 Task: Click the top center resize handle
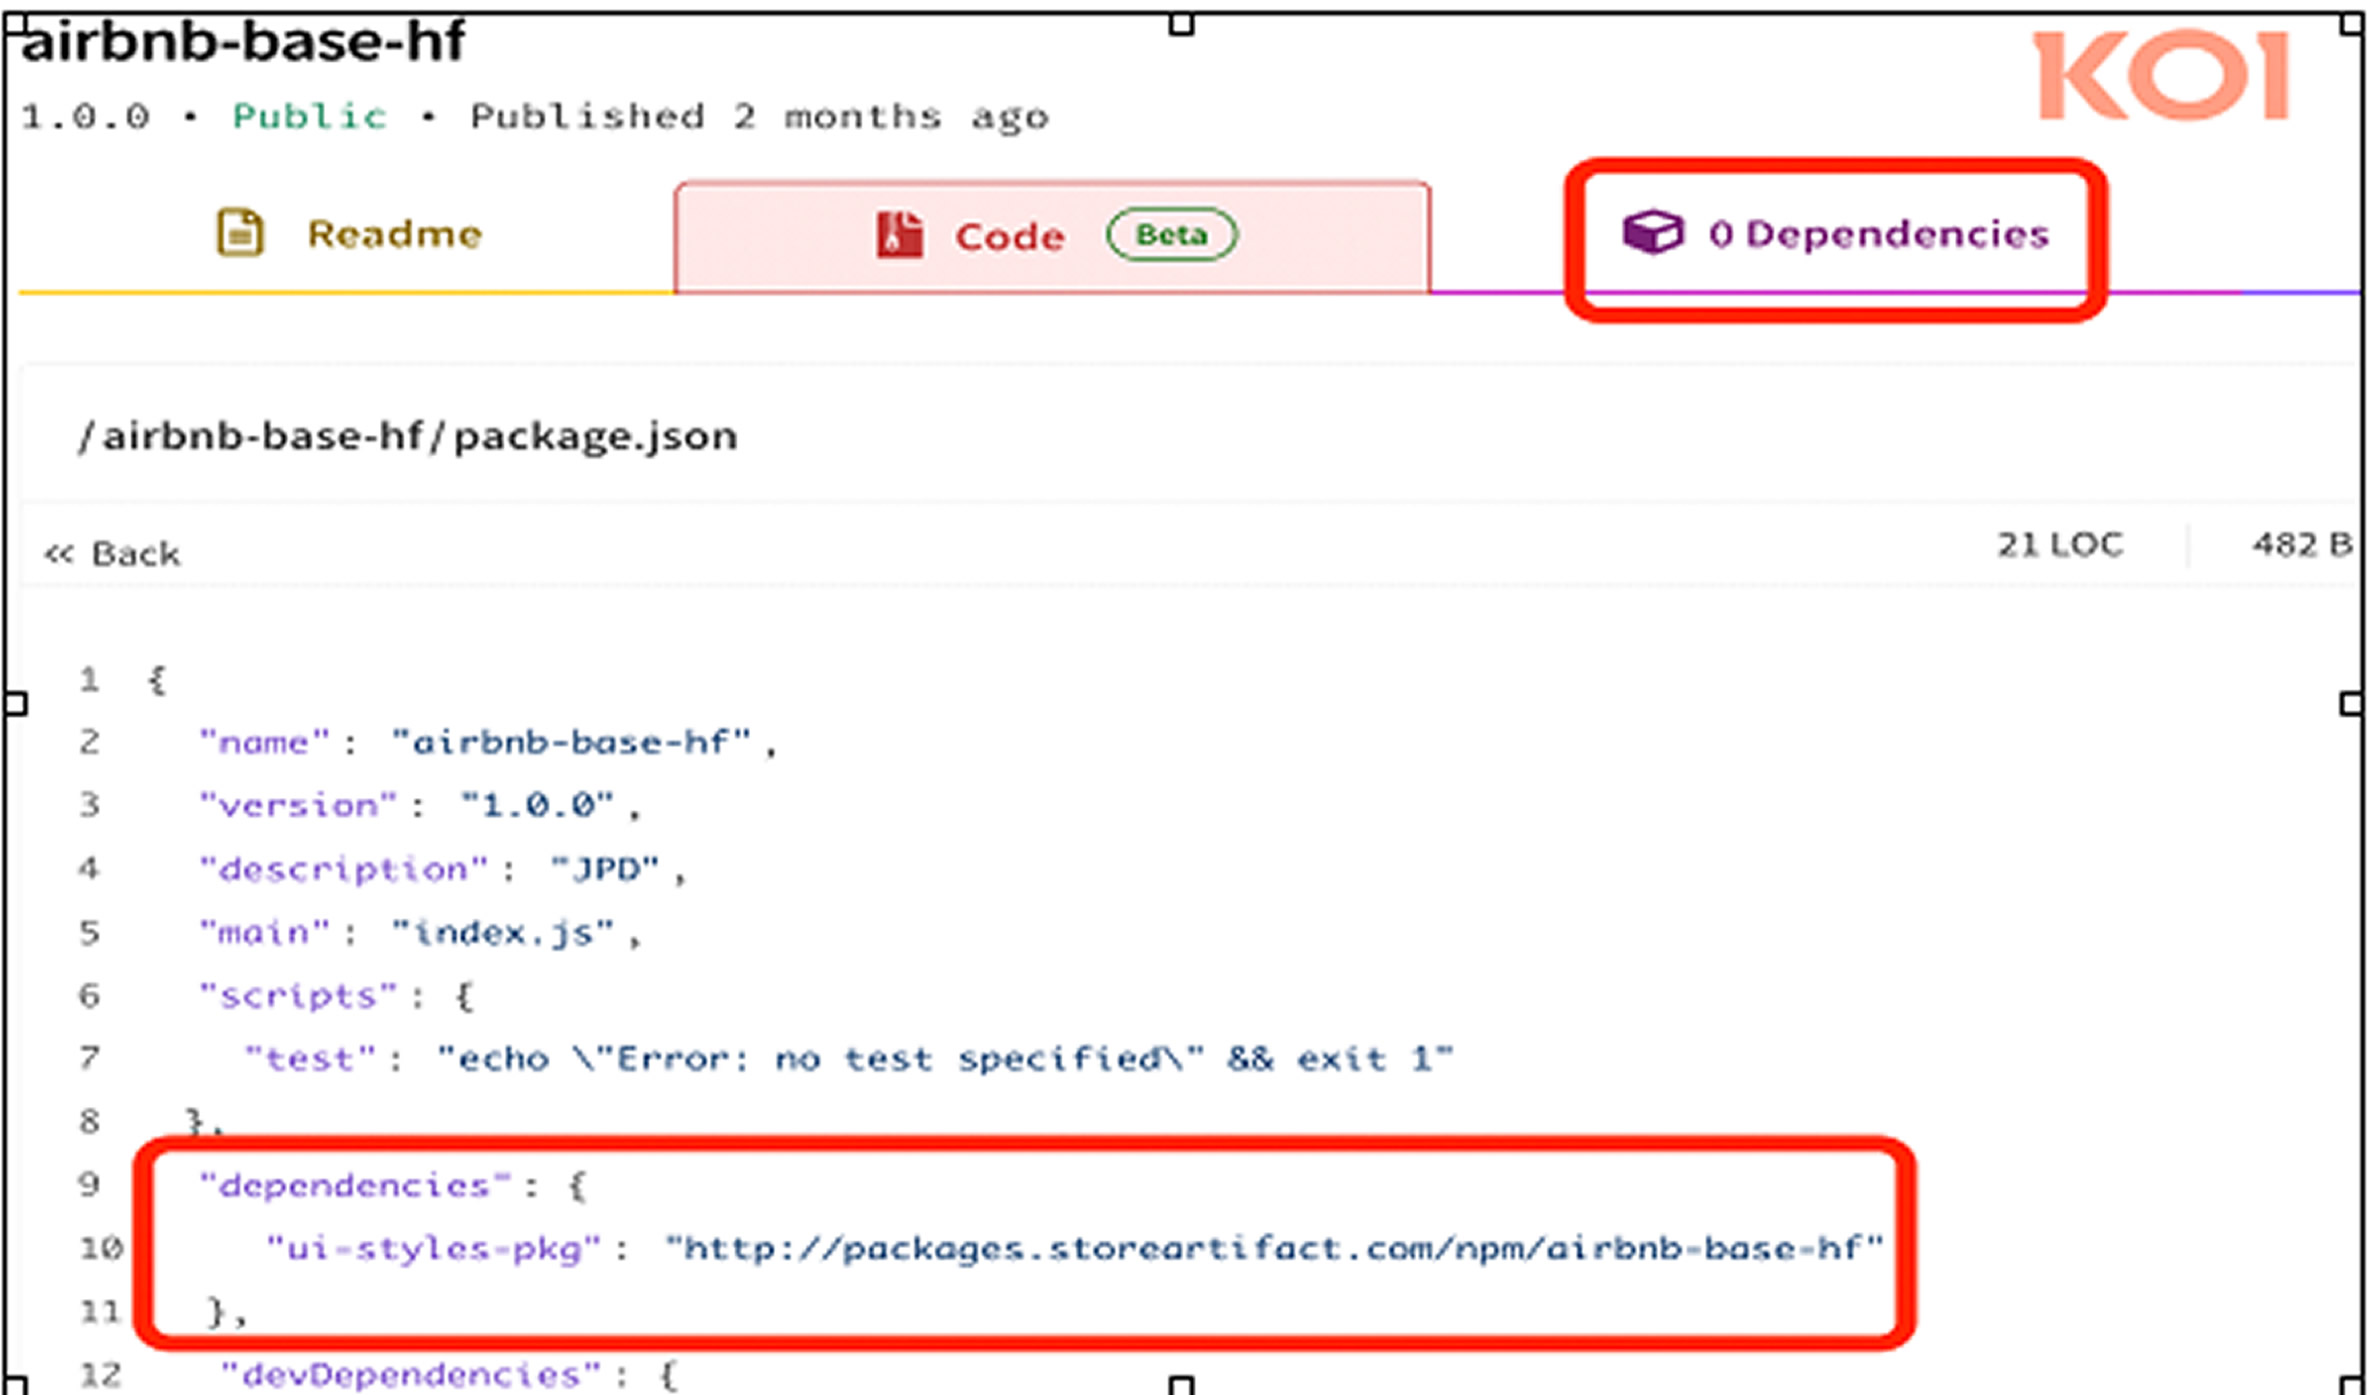(x=1181, y=24)
